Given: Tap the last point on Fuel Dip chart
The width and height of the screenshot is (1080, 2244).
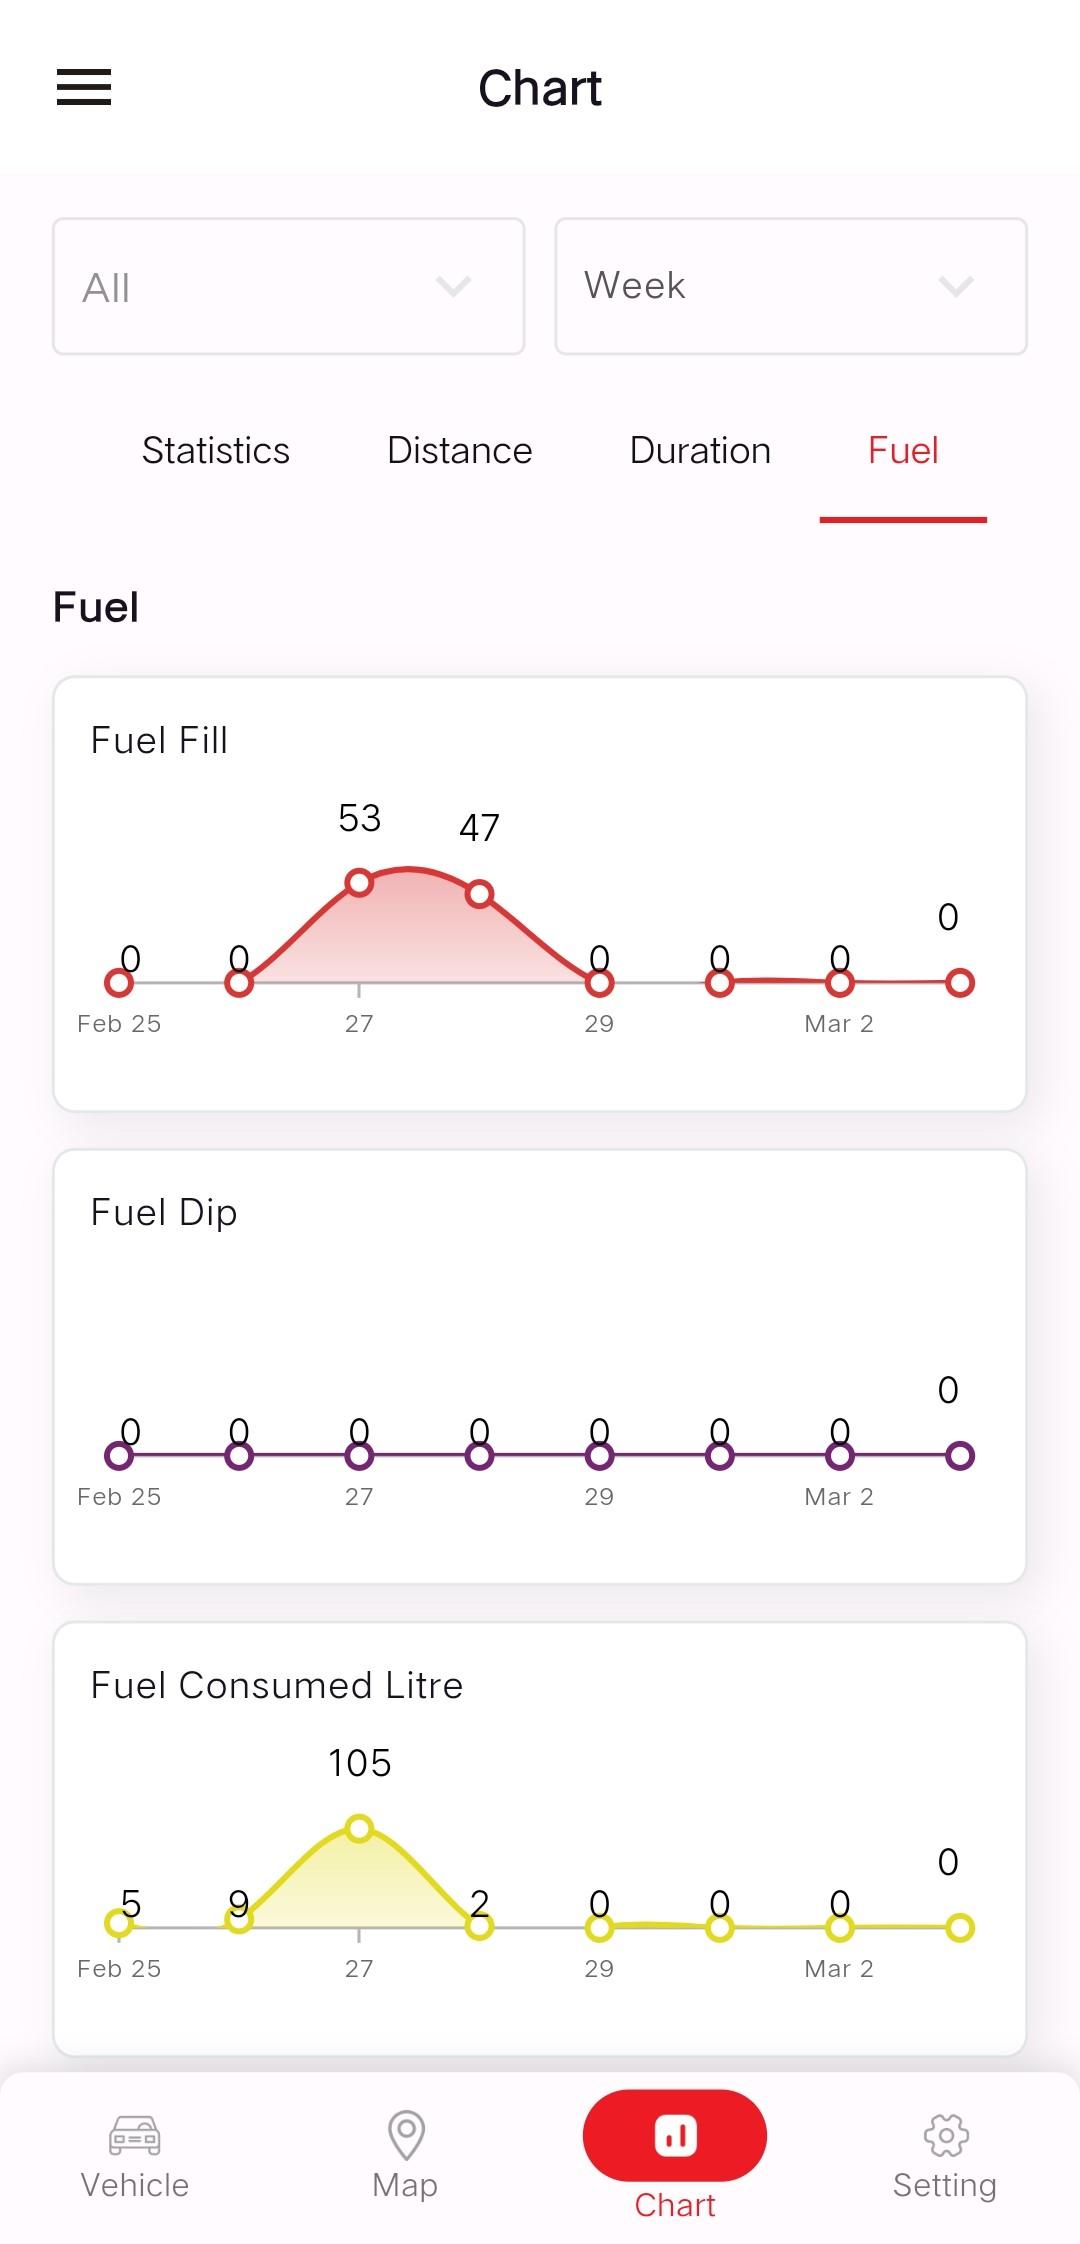Looking at the screenshot, I should point(960,1456).
